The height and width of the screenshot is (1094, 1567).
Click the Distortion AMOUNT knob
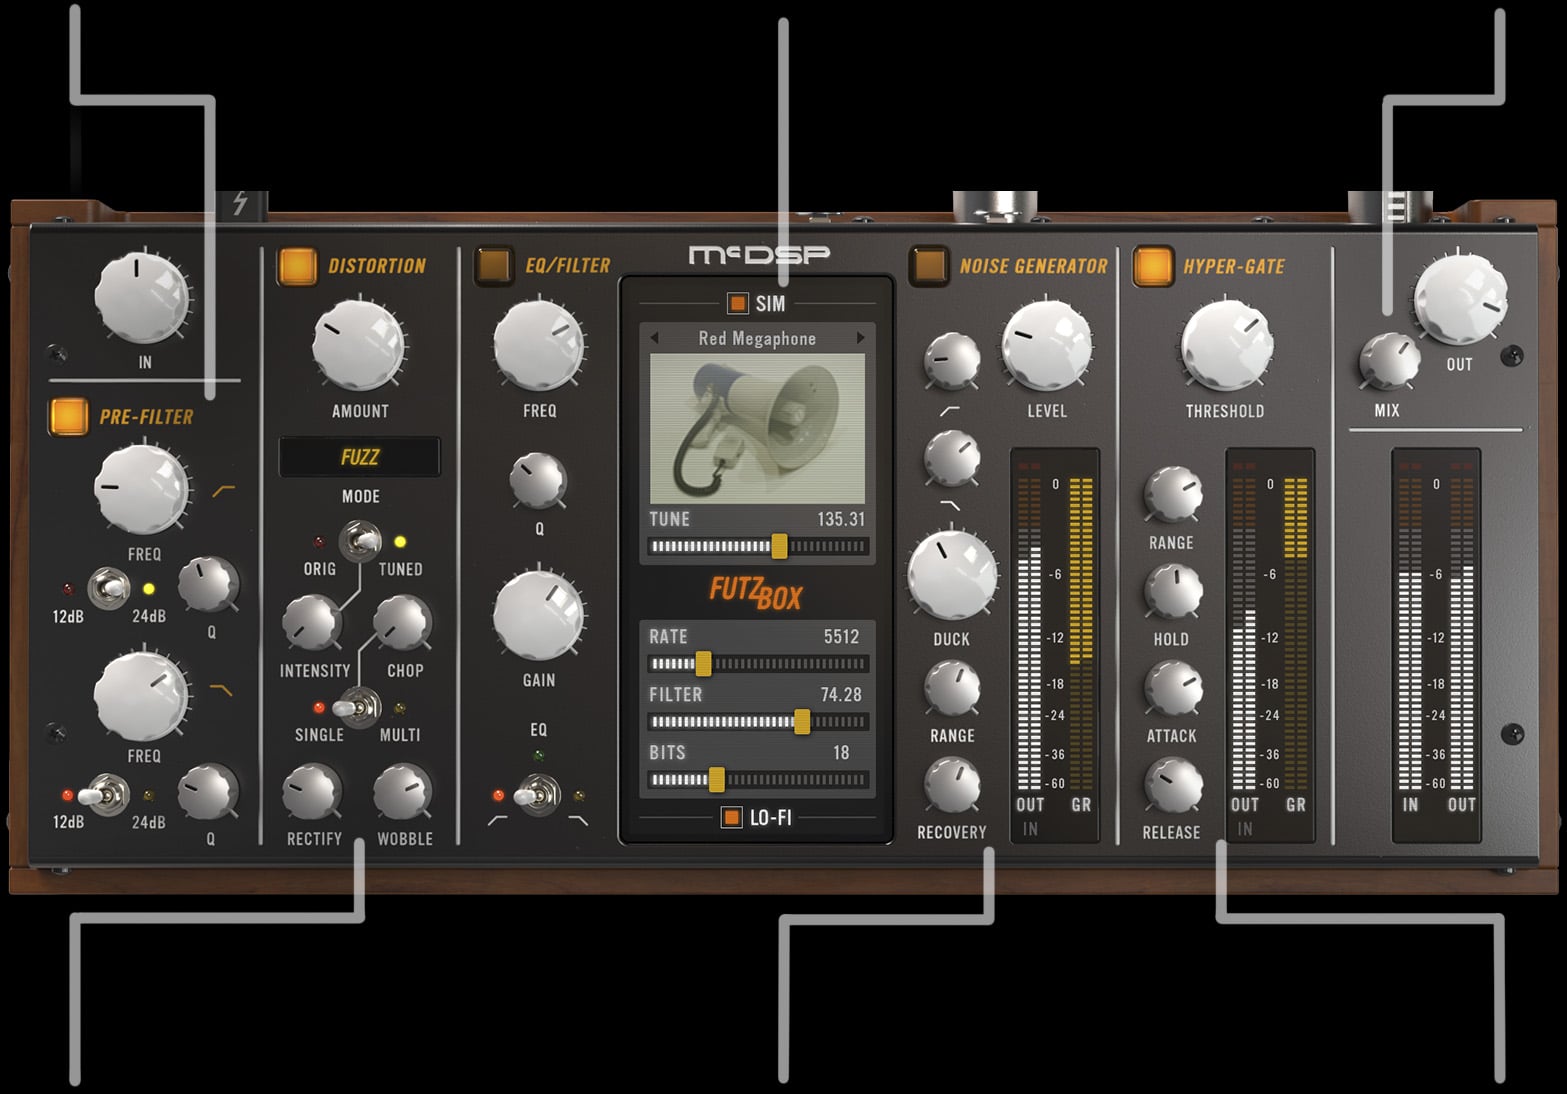pyautogui.click(x=358, y=345)
